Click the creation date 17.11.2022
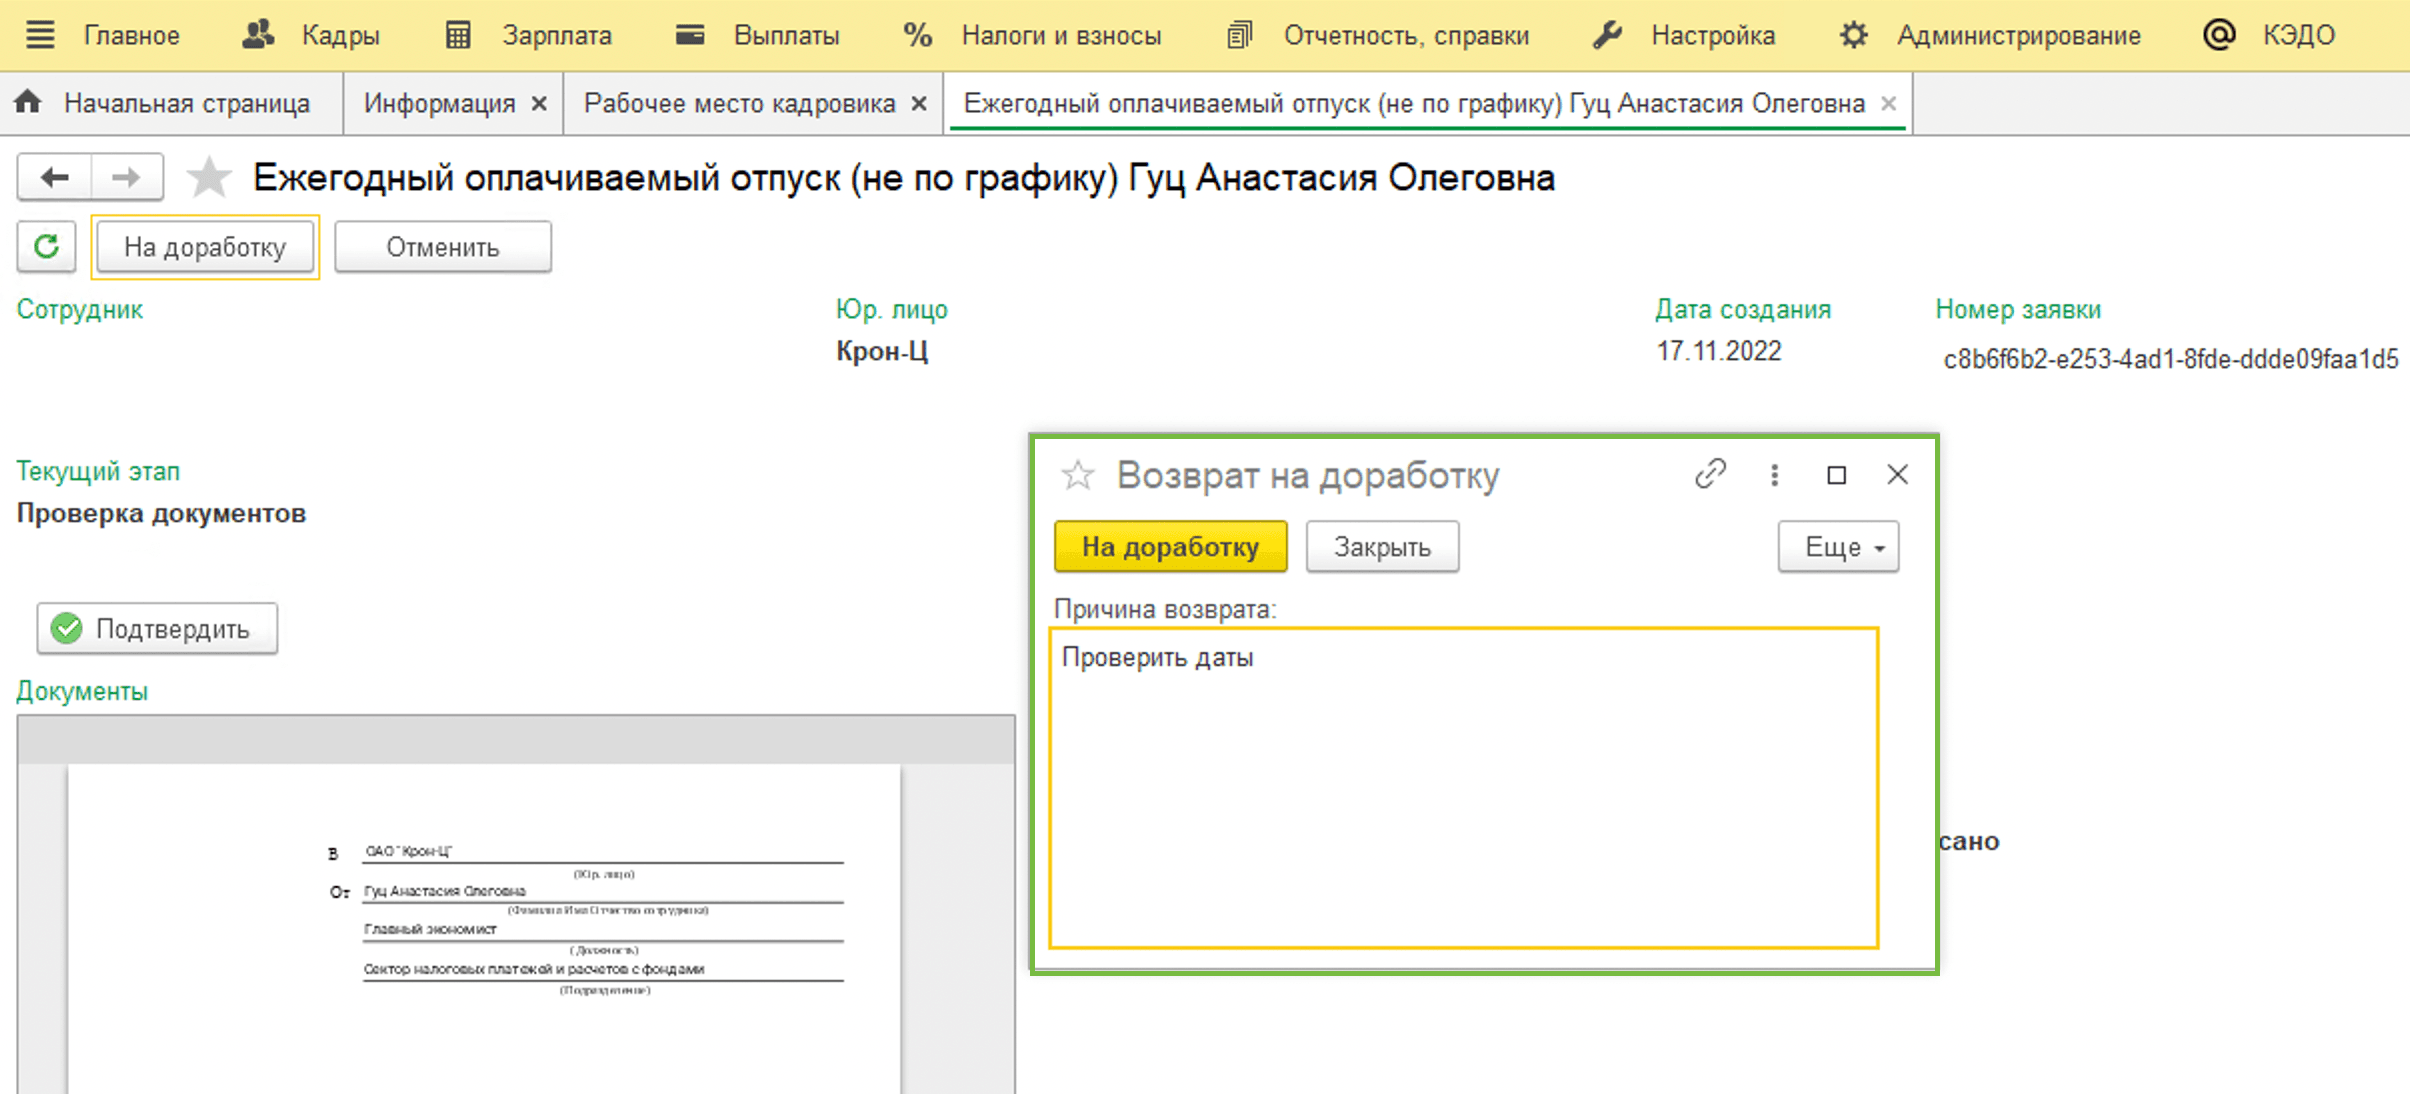Screen dimensions: 2410x1094 [1719, 352]
